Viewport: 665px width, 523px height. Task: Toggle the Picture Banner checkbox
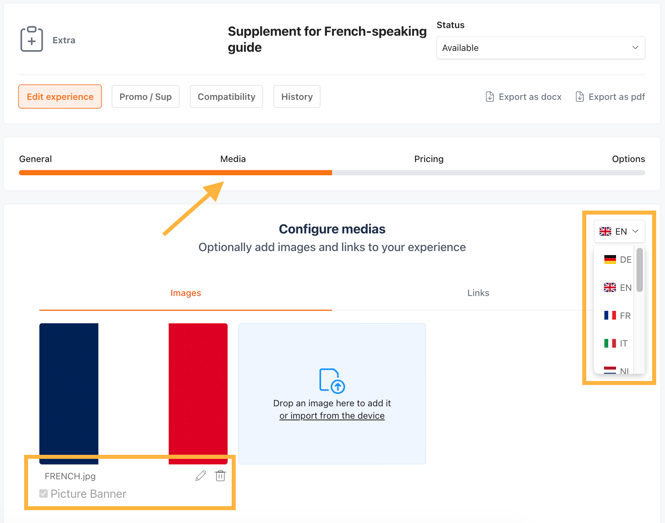(x=43, y=494)
